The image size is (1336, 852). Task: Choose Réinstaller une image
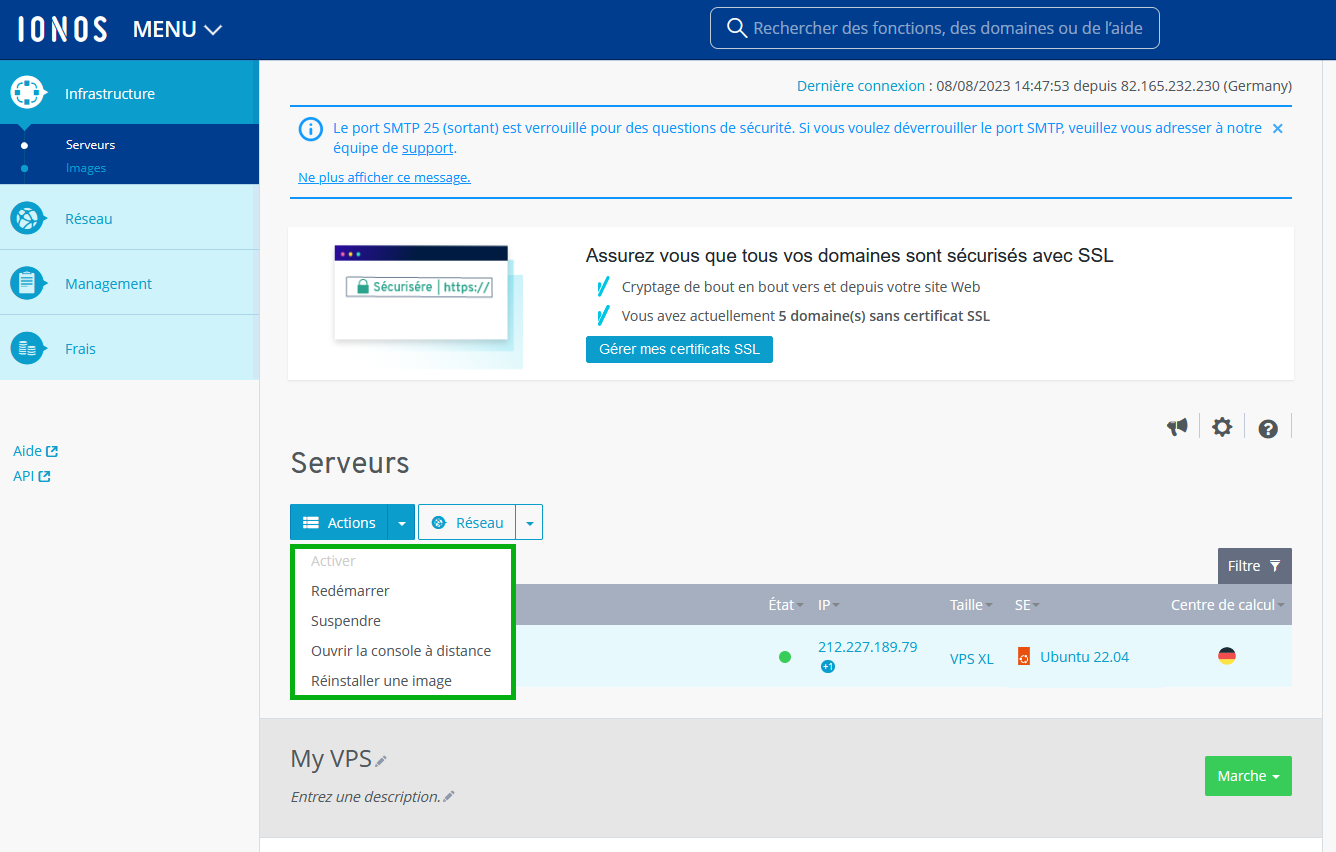coord(381,681)
